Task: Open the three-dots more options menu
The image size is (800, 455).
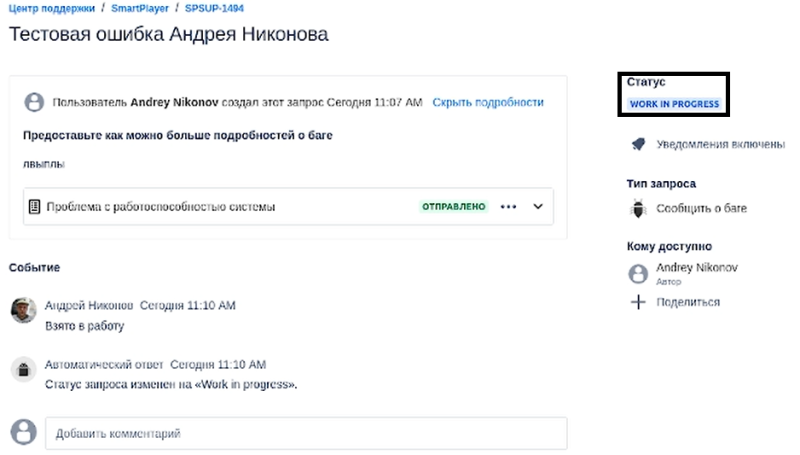Action: [x=508, y=207]
